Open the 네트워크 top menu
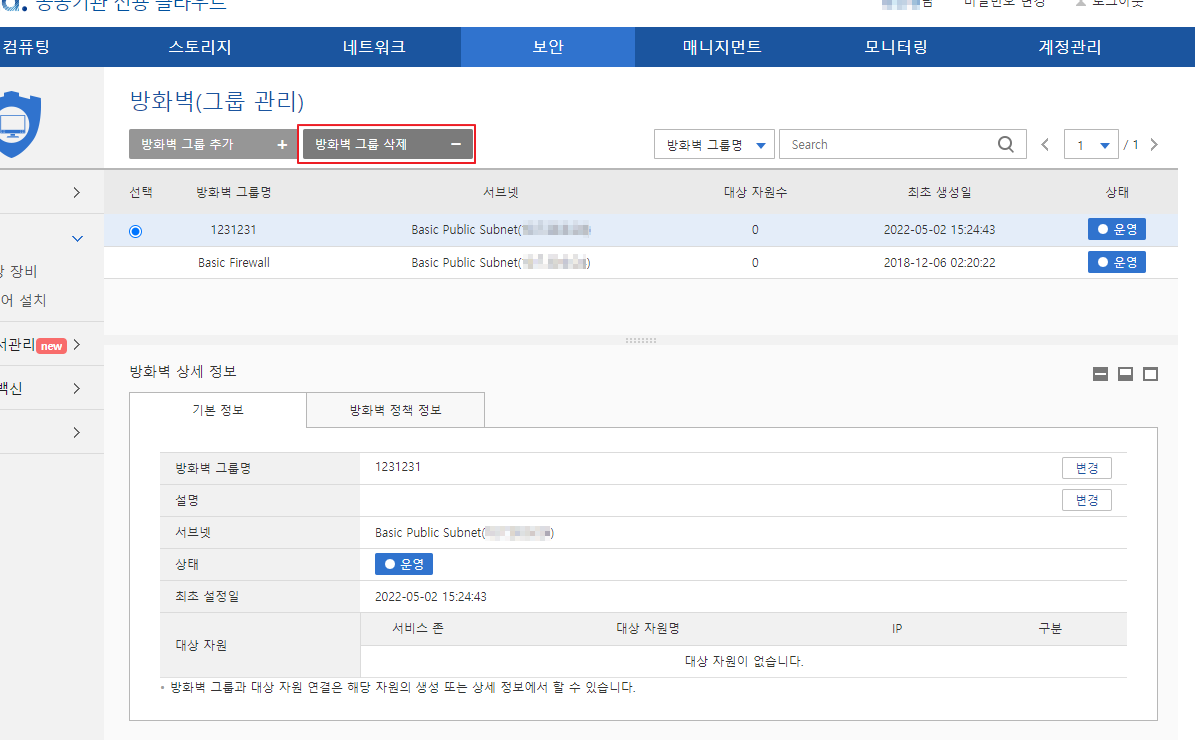Image resolution: width=1195 pixels, height=740 pixels. [374, 47]
